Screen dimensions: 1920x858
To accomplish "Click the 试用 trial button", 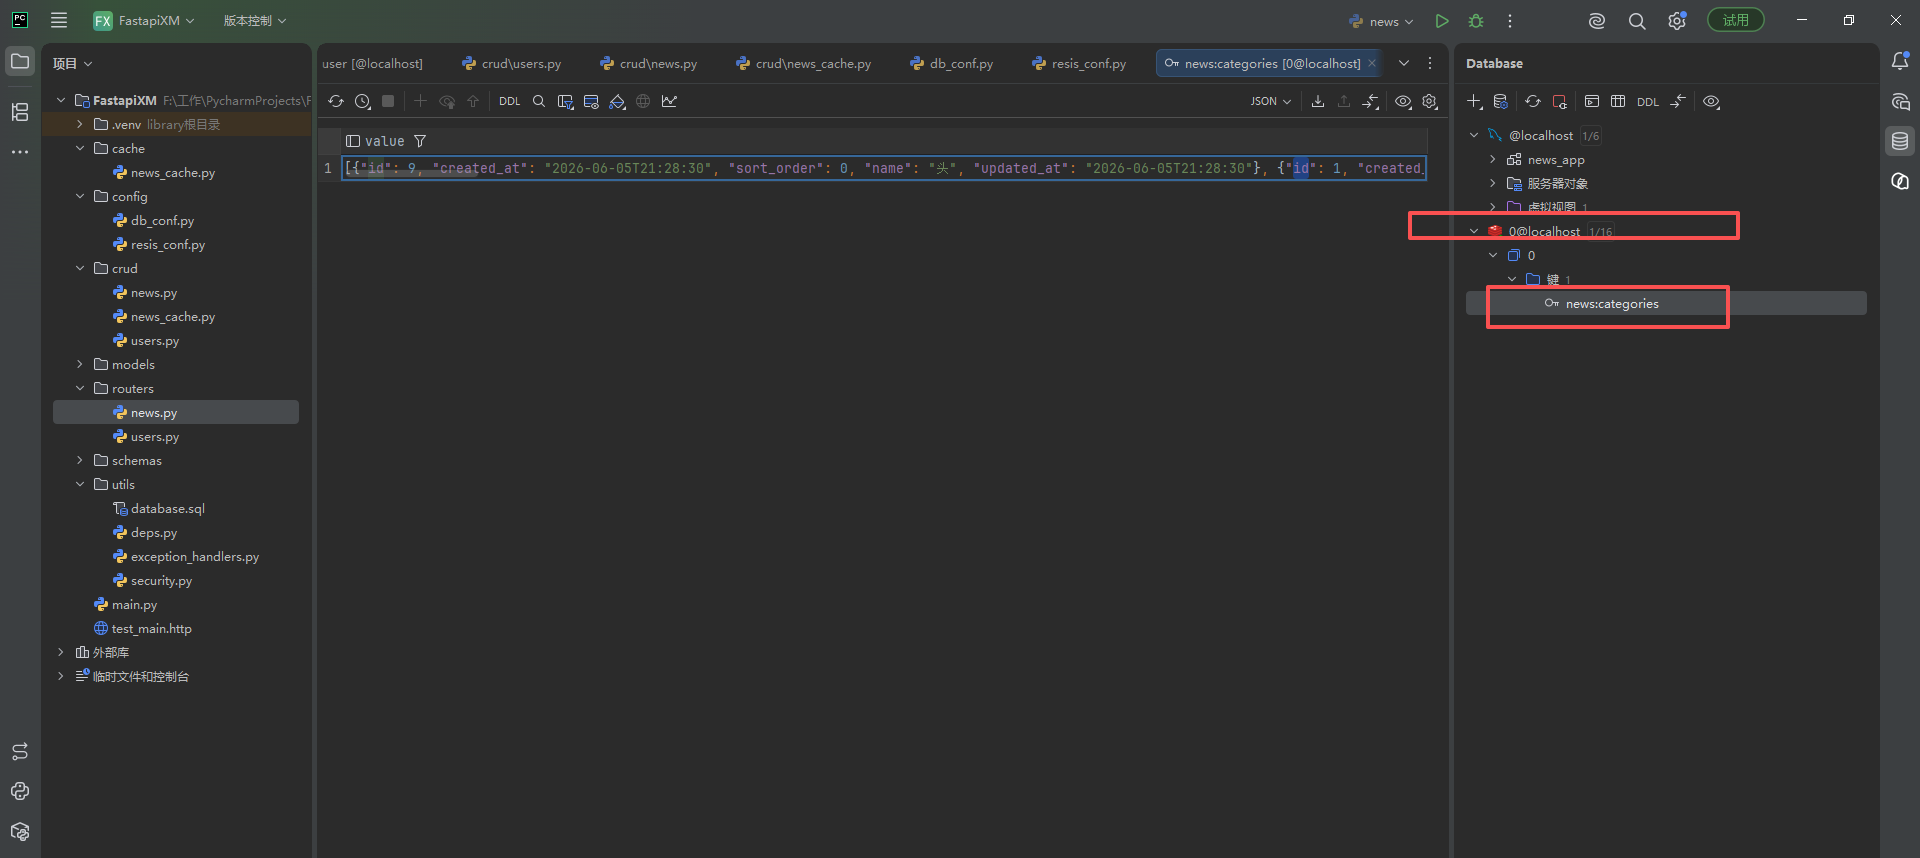I will (1736, 20).
